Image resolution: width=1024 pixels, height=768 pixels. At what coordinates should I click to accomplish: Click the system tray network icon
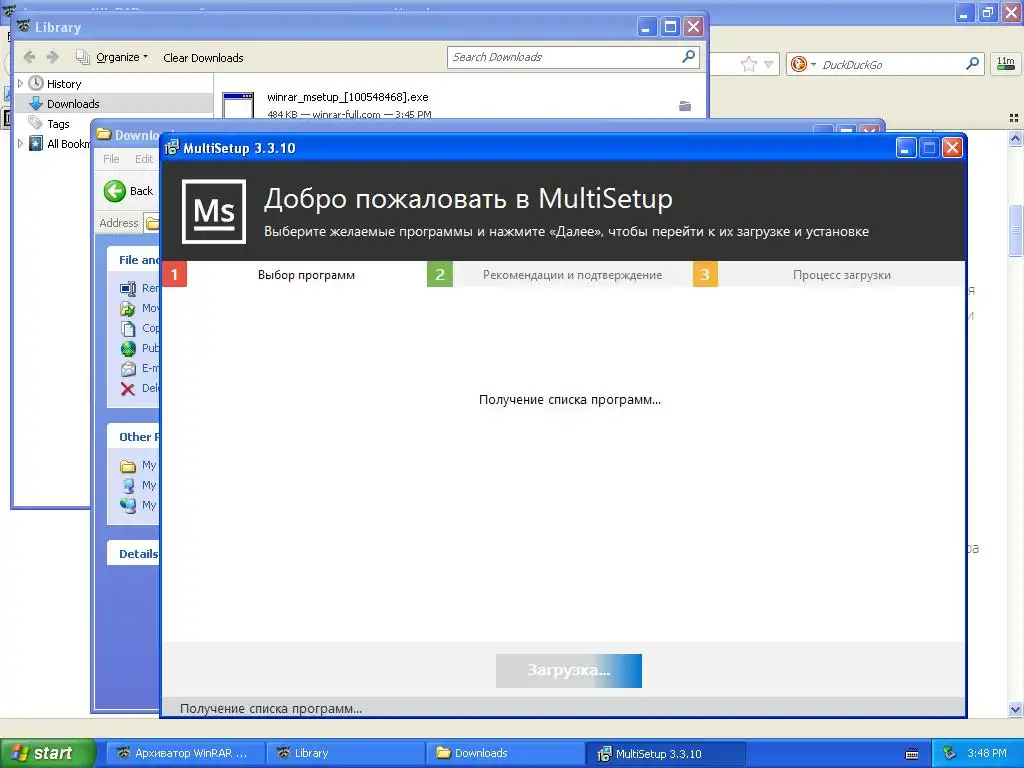(950, 753)
